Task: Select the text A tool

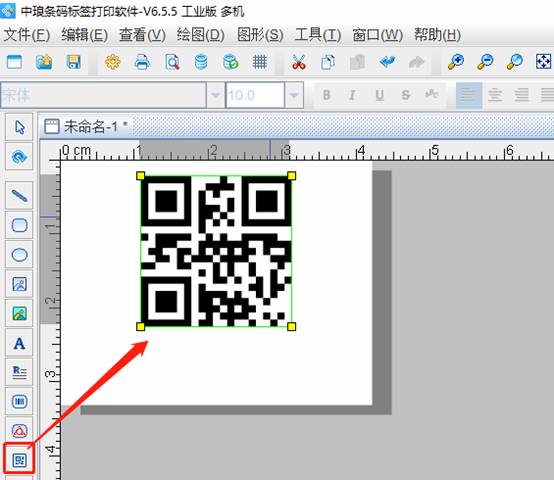Action: pos(19,343)
